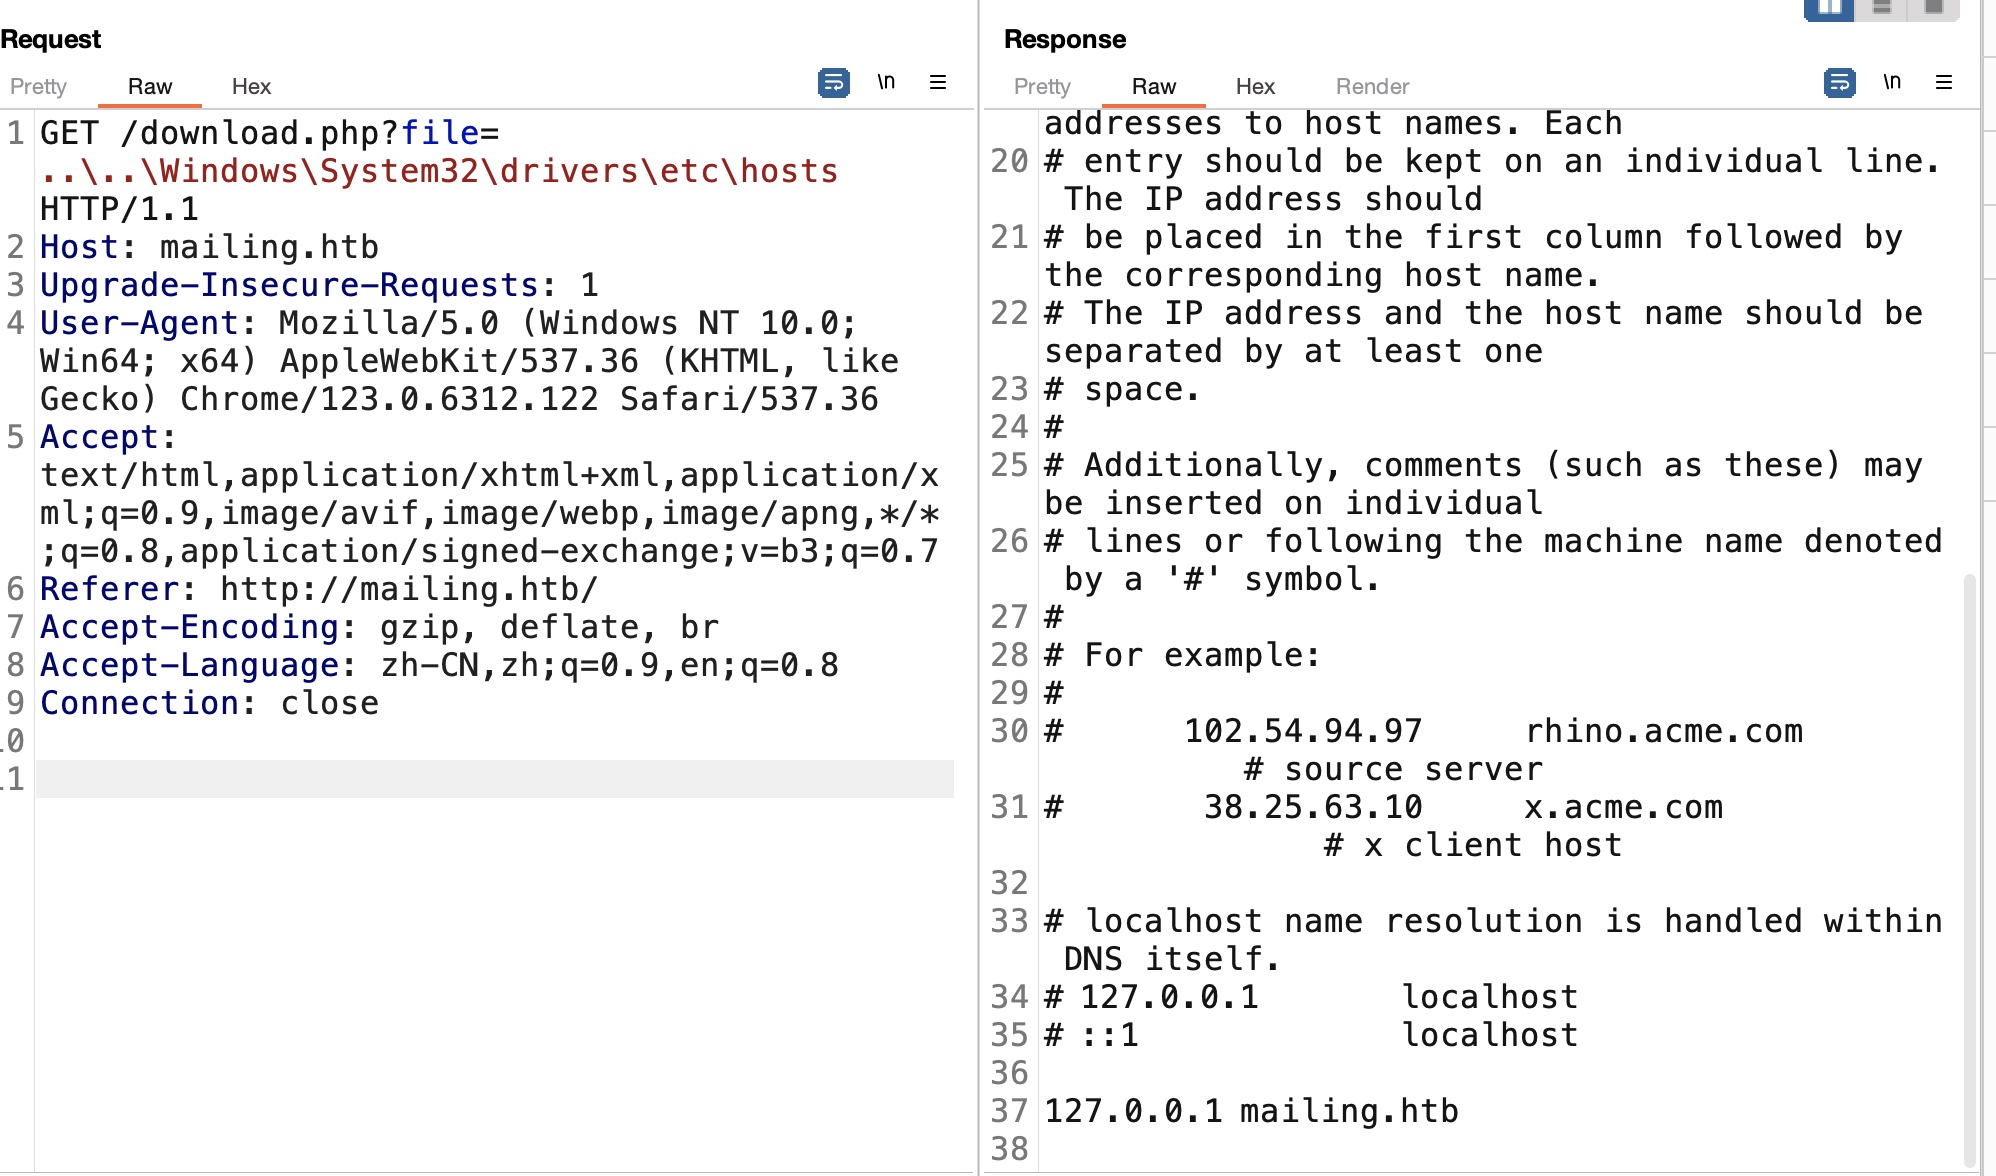This screenshot has height=1176, width=1996.
Task: Select combined tabbed layout view icon
Action: (x=1933, y=8)
